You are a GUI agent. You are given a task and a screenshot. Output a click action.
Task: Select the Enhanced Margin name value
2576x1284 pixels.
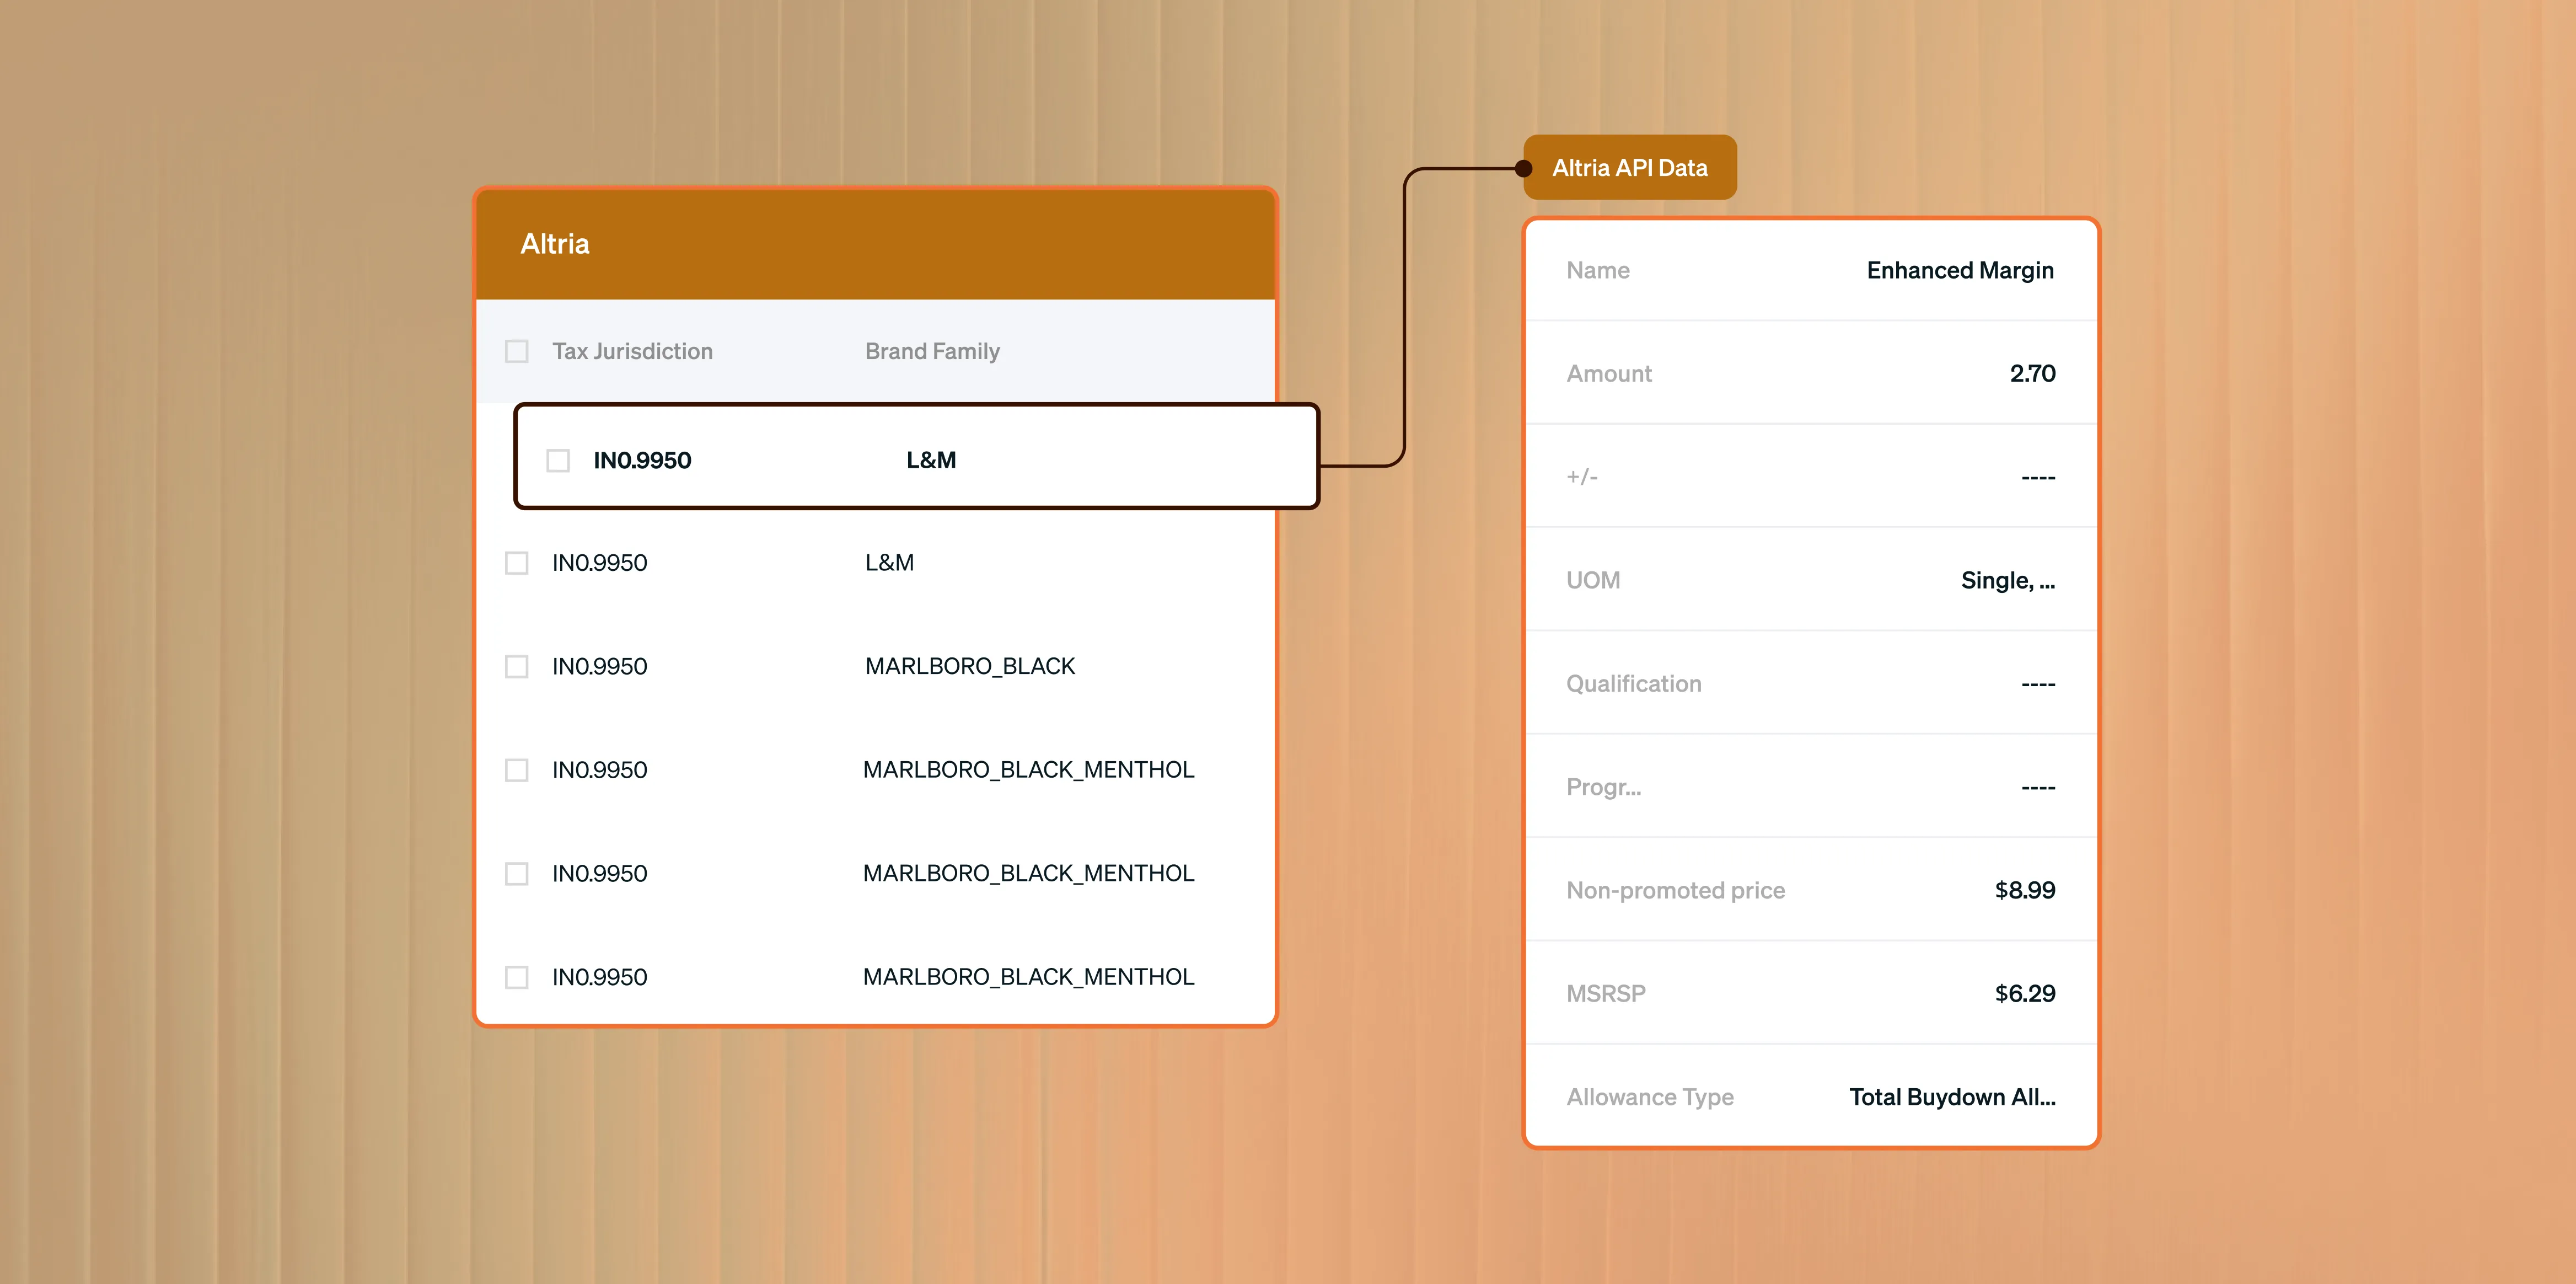(x=1959, y=270)
